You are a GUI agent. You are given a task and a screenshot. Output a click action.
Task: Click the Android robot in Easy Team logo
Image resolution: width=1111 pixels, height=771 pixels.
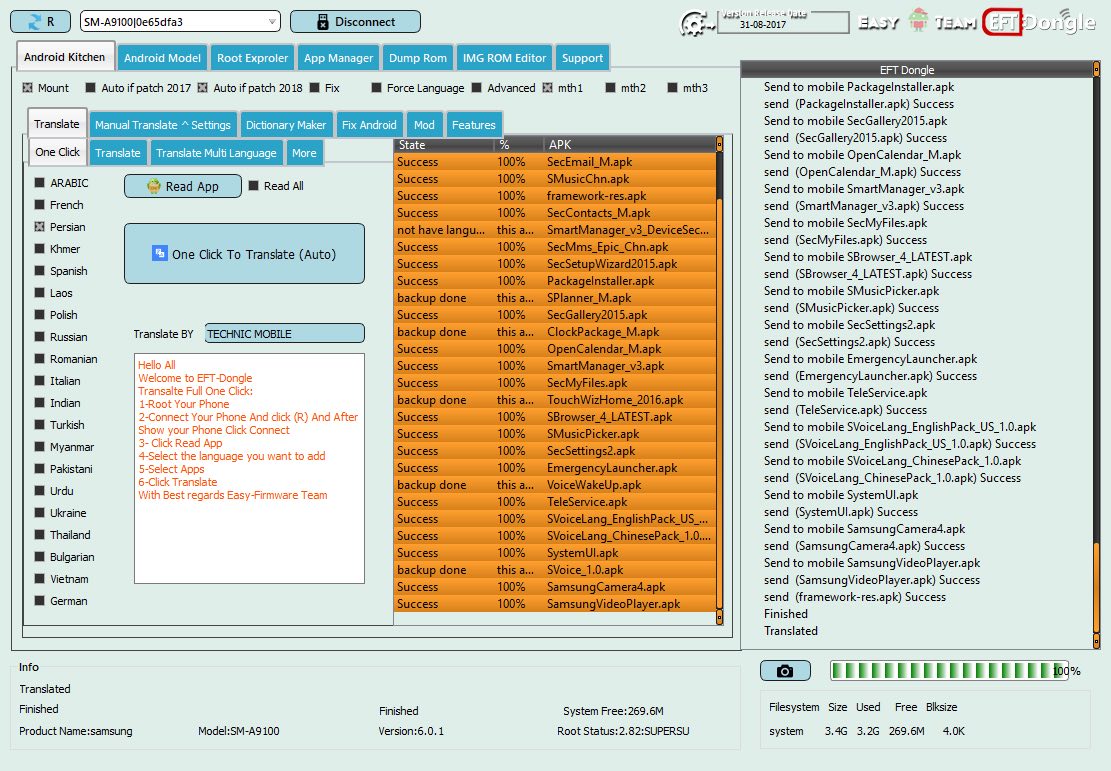(918, 21)
